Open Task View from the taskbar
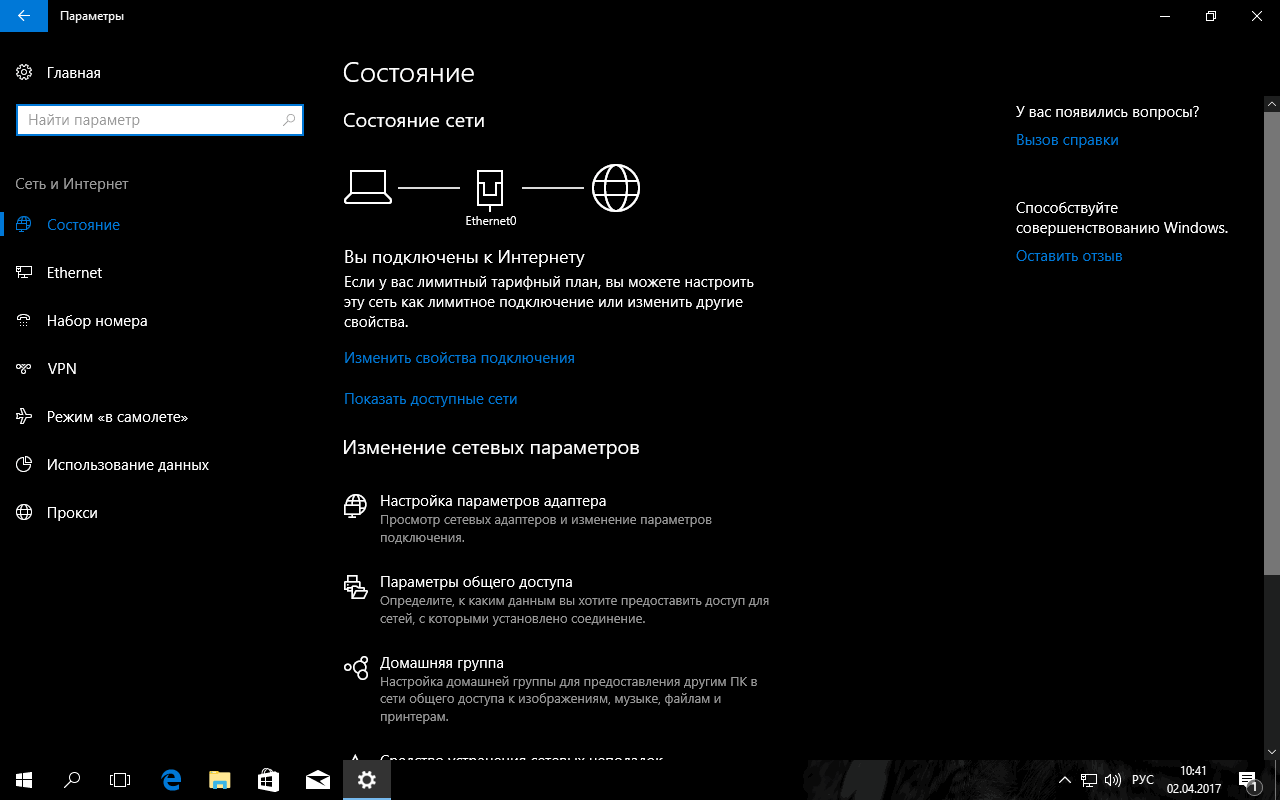Viewport: 1280px width, 800px height. [120, 780]
